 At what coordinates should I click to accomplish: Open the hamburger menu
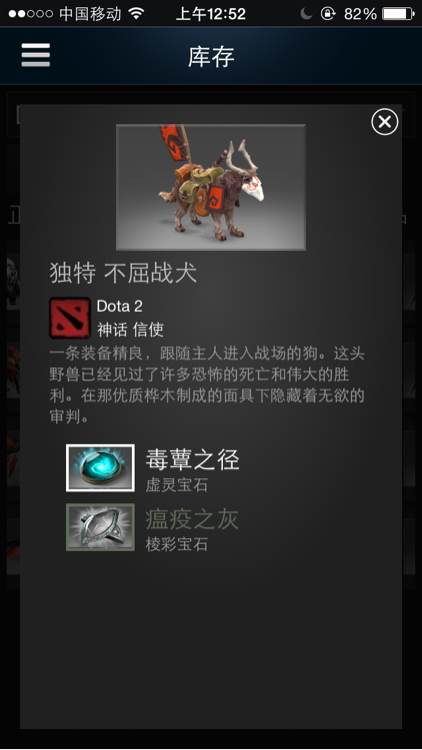[35, 55]
